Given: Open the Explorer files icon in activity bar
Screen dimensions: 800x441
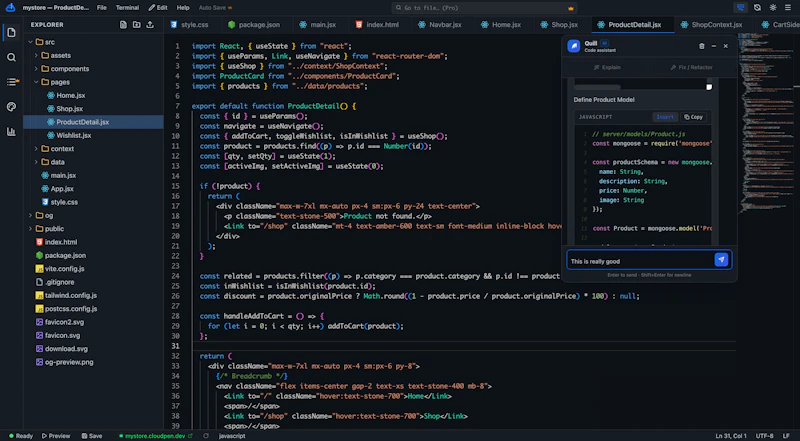Looking at the screenshot, I should coord(11,33).
